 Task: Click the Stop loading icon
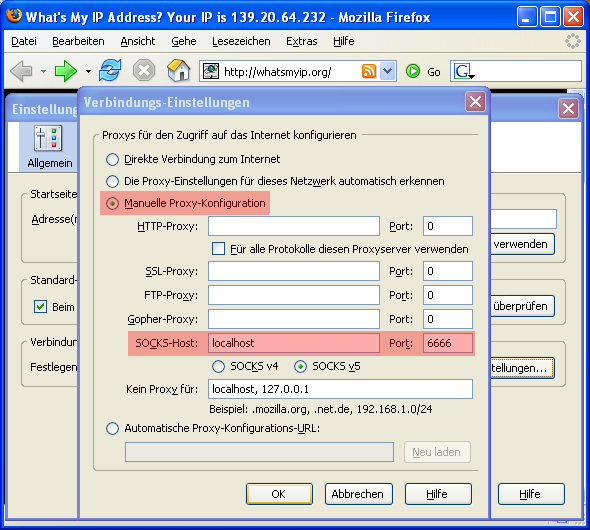click(144, 70)
